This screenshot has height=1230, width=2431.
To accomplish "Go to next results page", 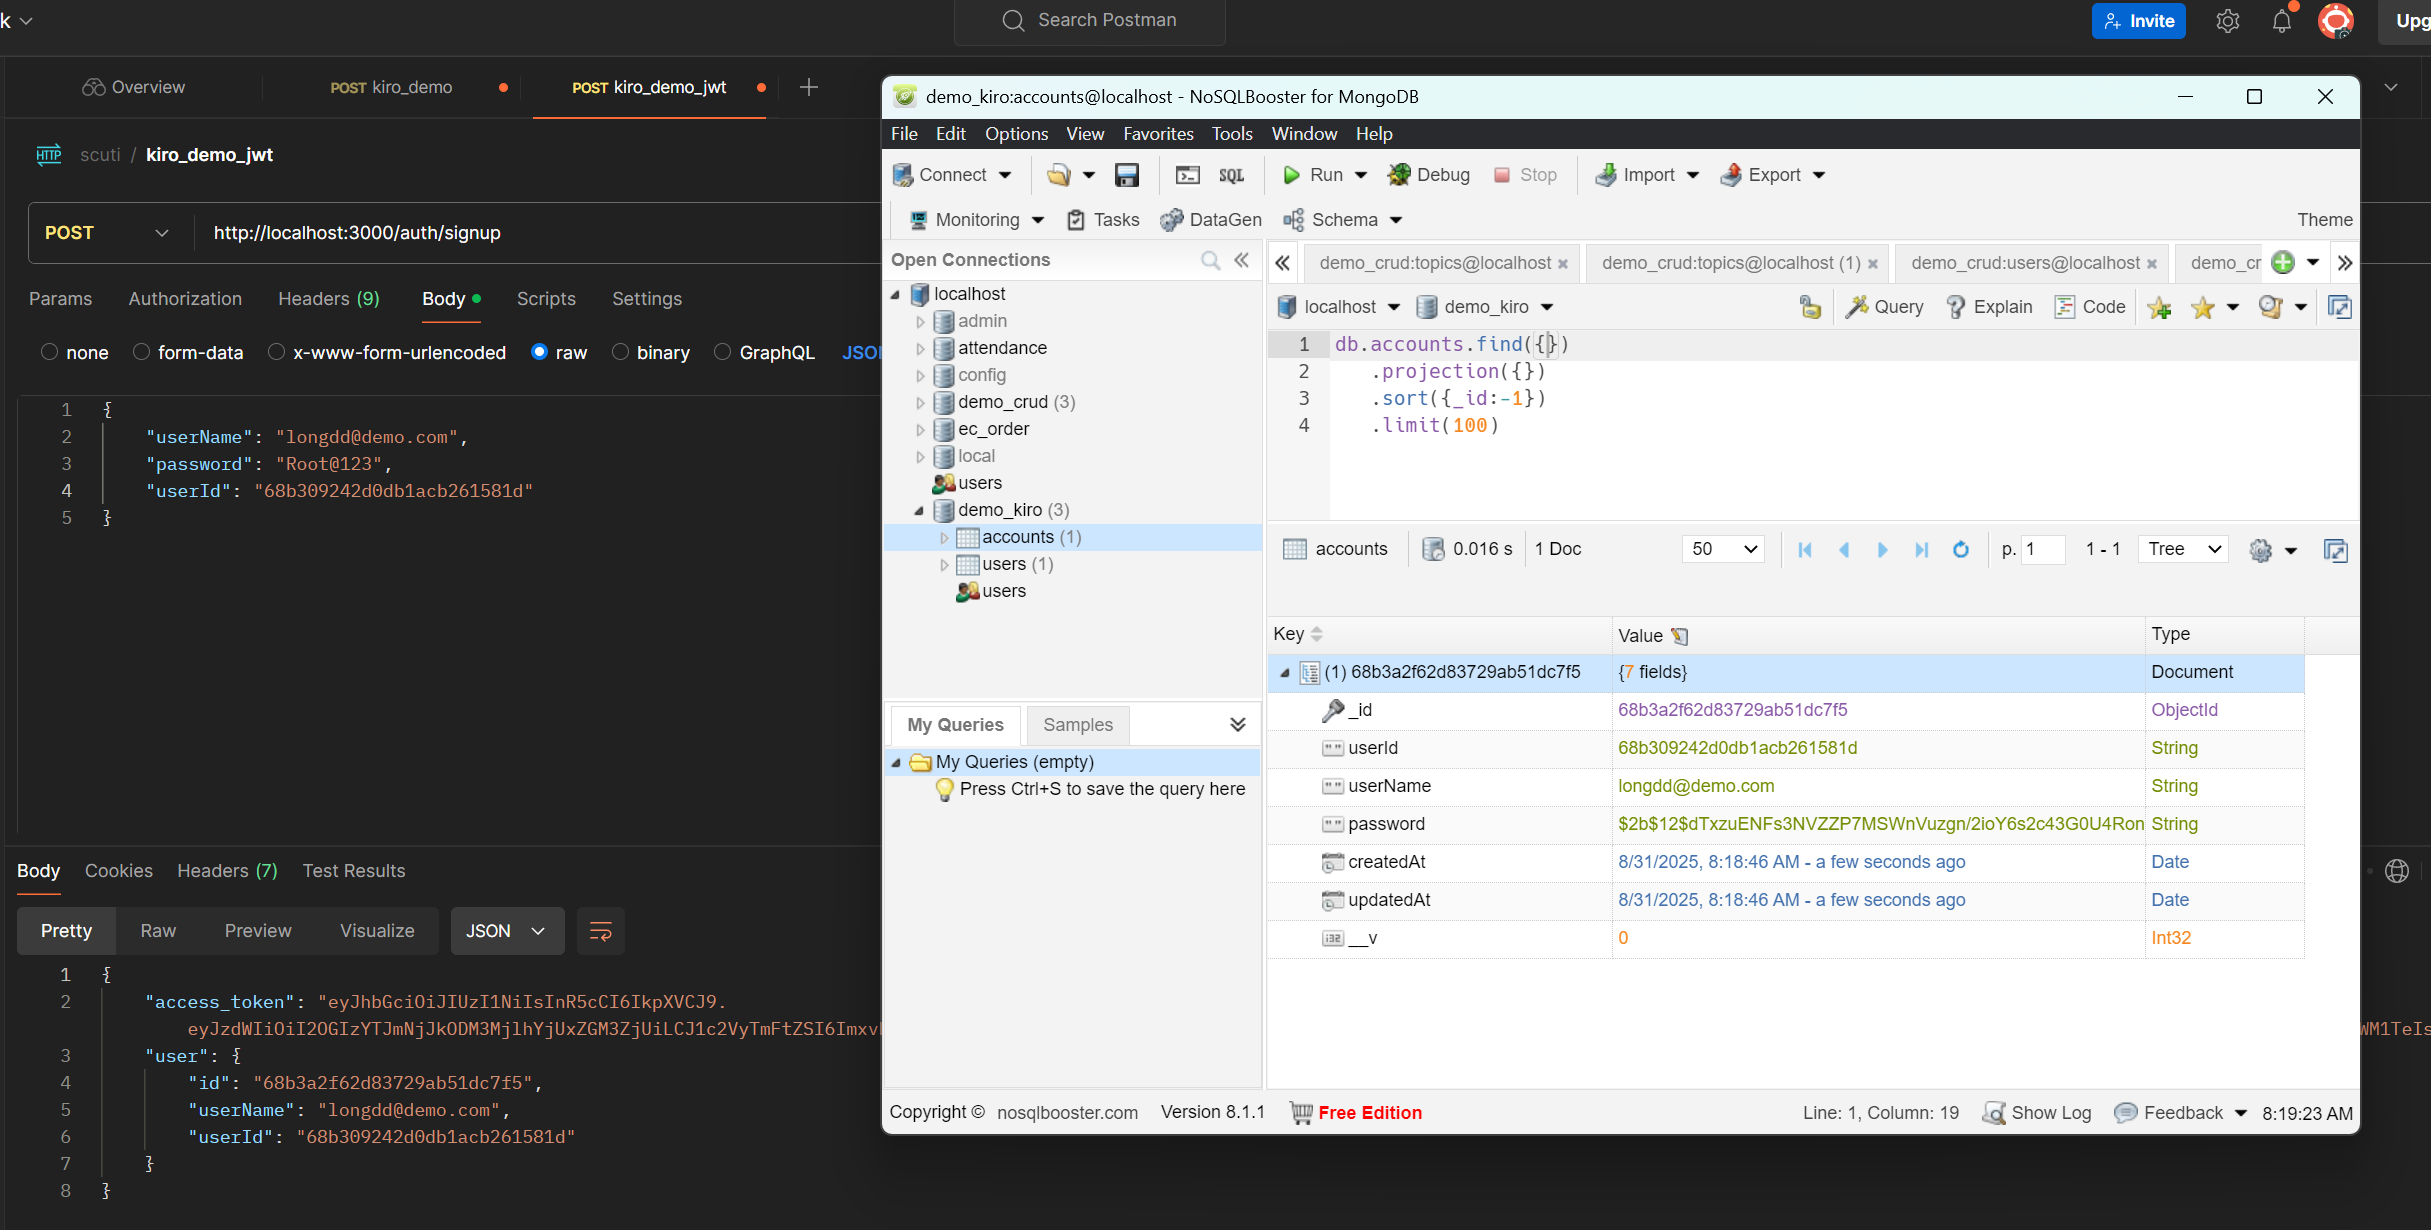I will pos(1882,550).
